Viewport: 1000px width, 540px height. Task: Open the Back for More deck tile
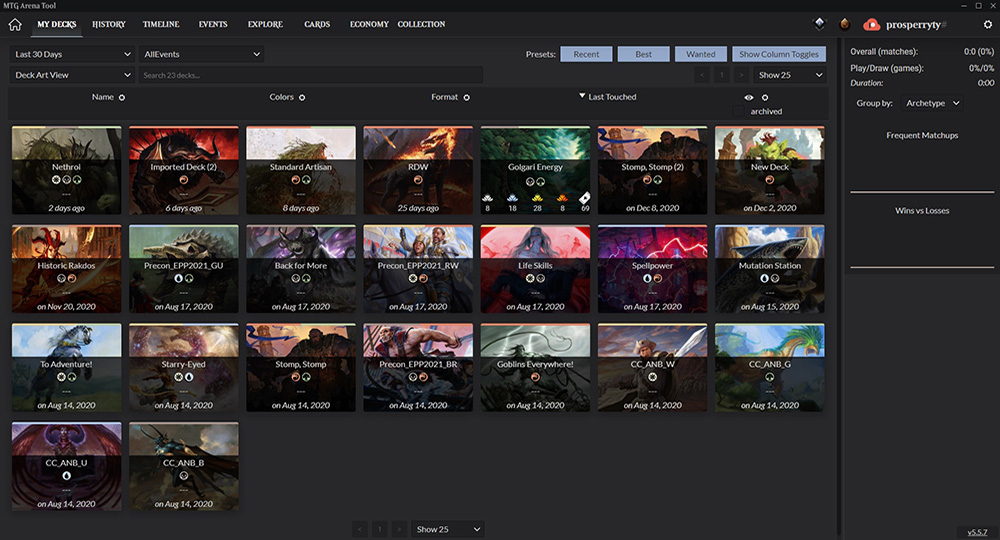tap(301, 268)
